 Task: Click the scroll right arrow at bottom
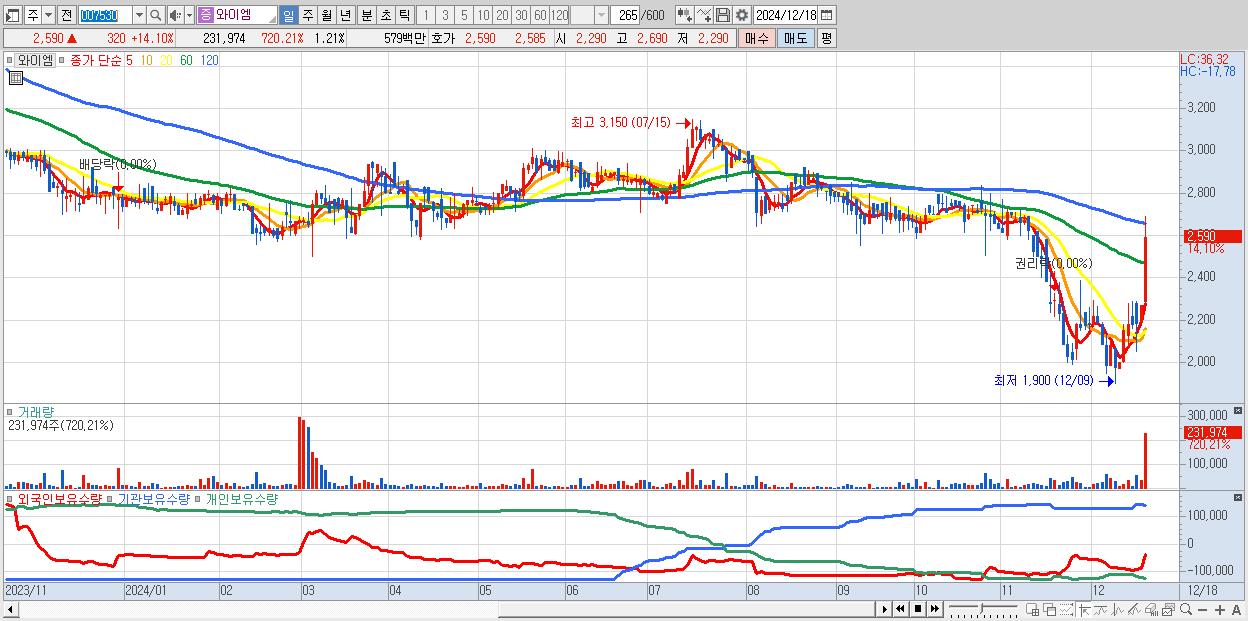(x=884, y=609)
